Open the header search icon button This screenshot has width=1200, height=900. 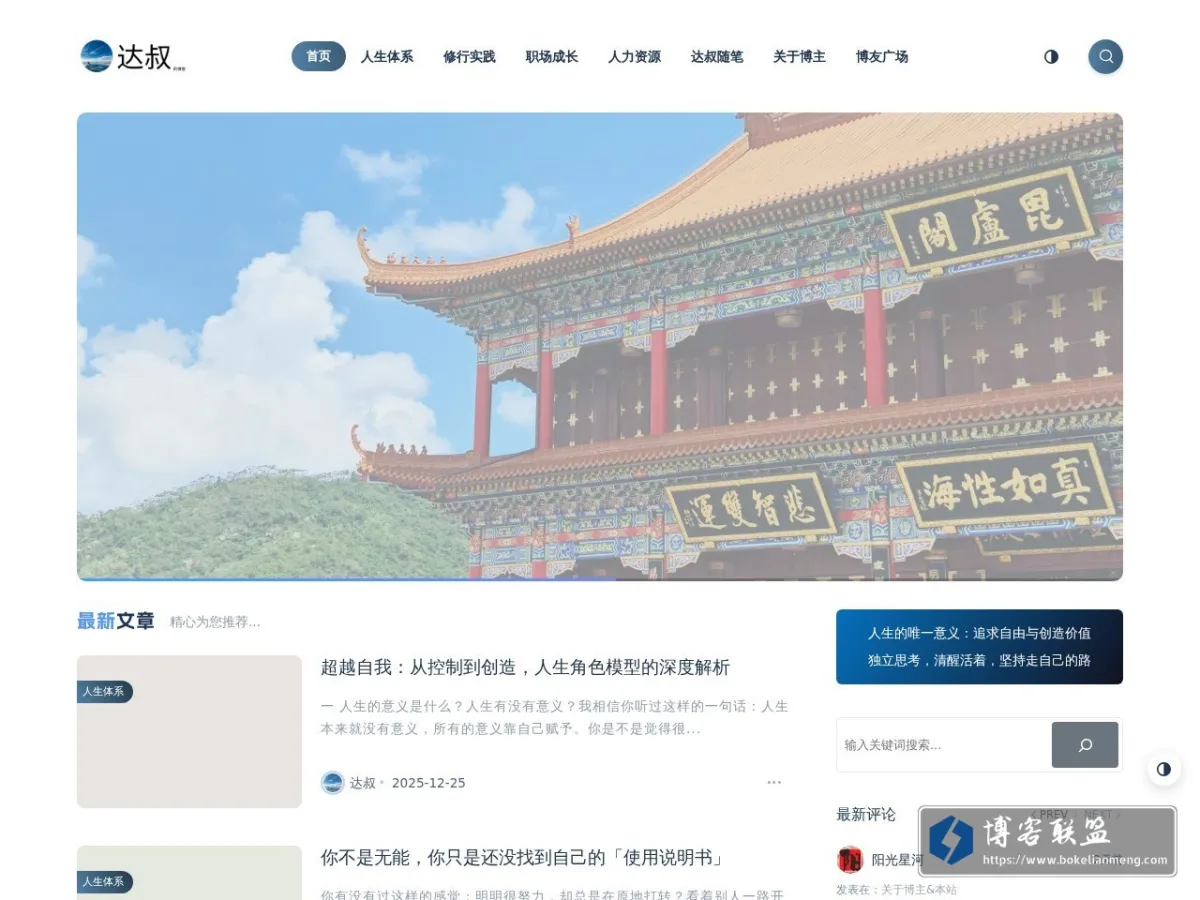pyautogui.click(x=1105, y=56)
